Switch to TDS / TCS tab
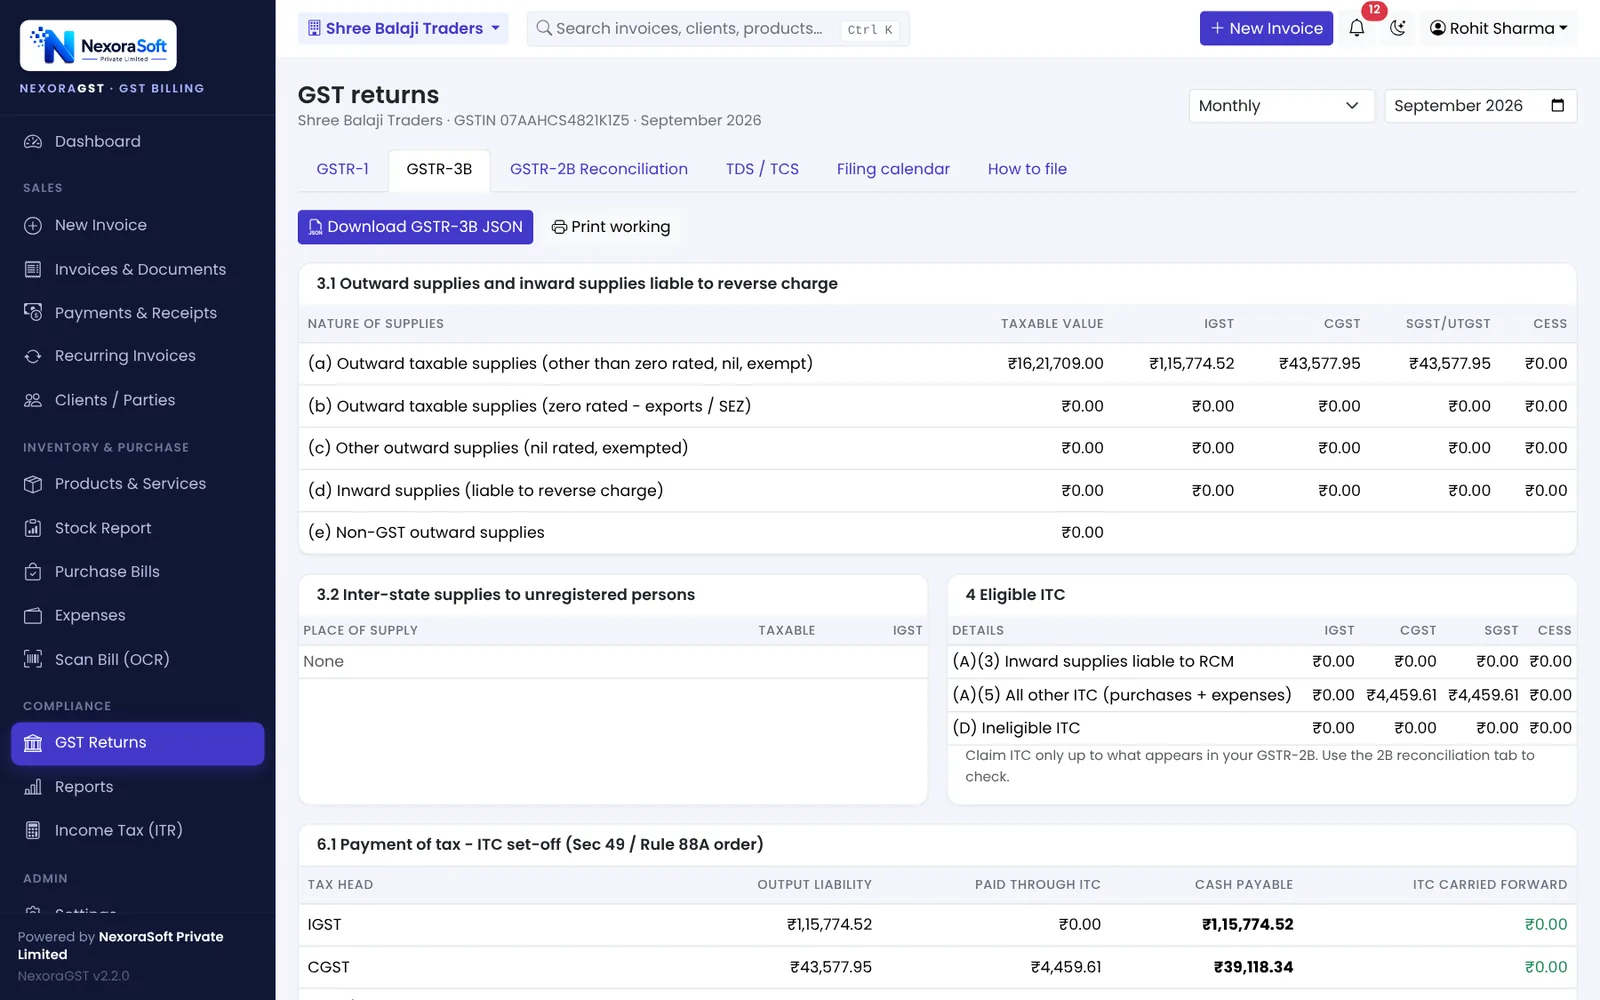Image resolution: width=1600 pixels, height=1000 pixels. coord(762,169)
